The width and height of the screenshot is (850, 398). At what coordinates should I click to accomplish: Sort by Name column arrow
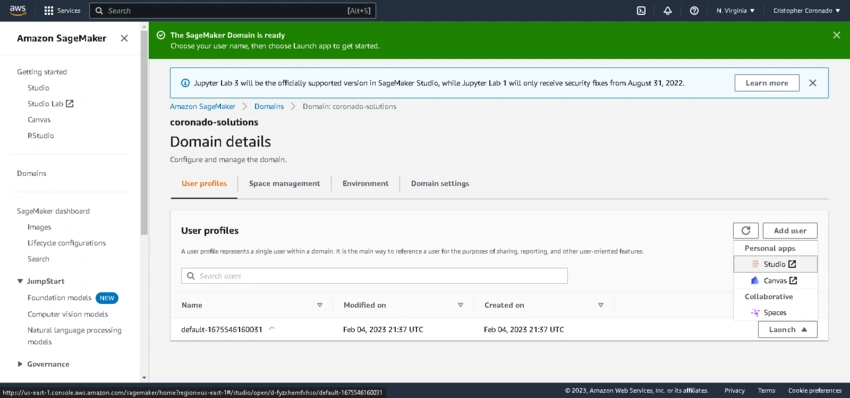319,305
